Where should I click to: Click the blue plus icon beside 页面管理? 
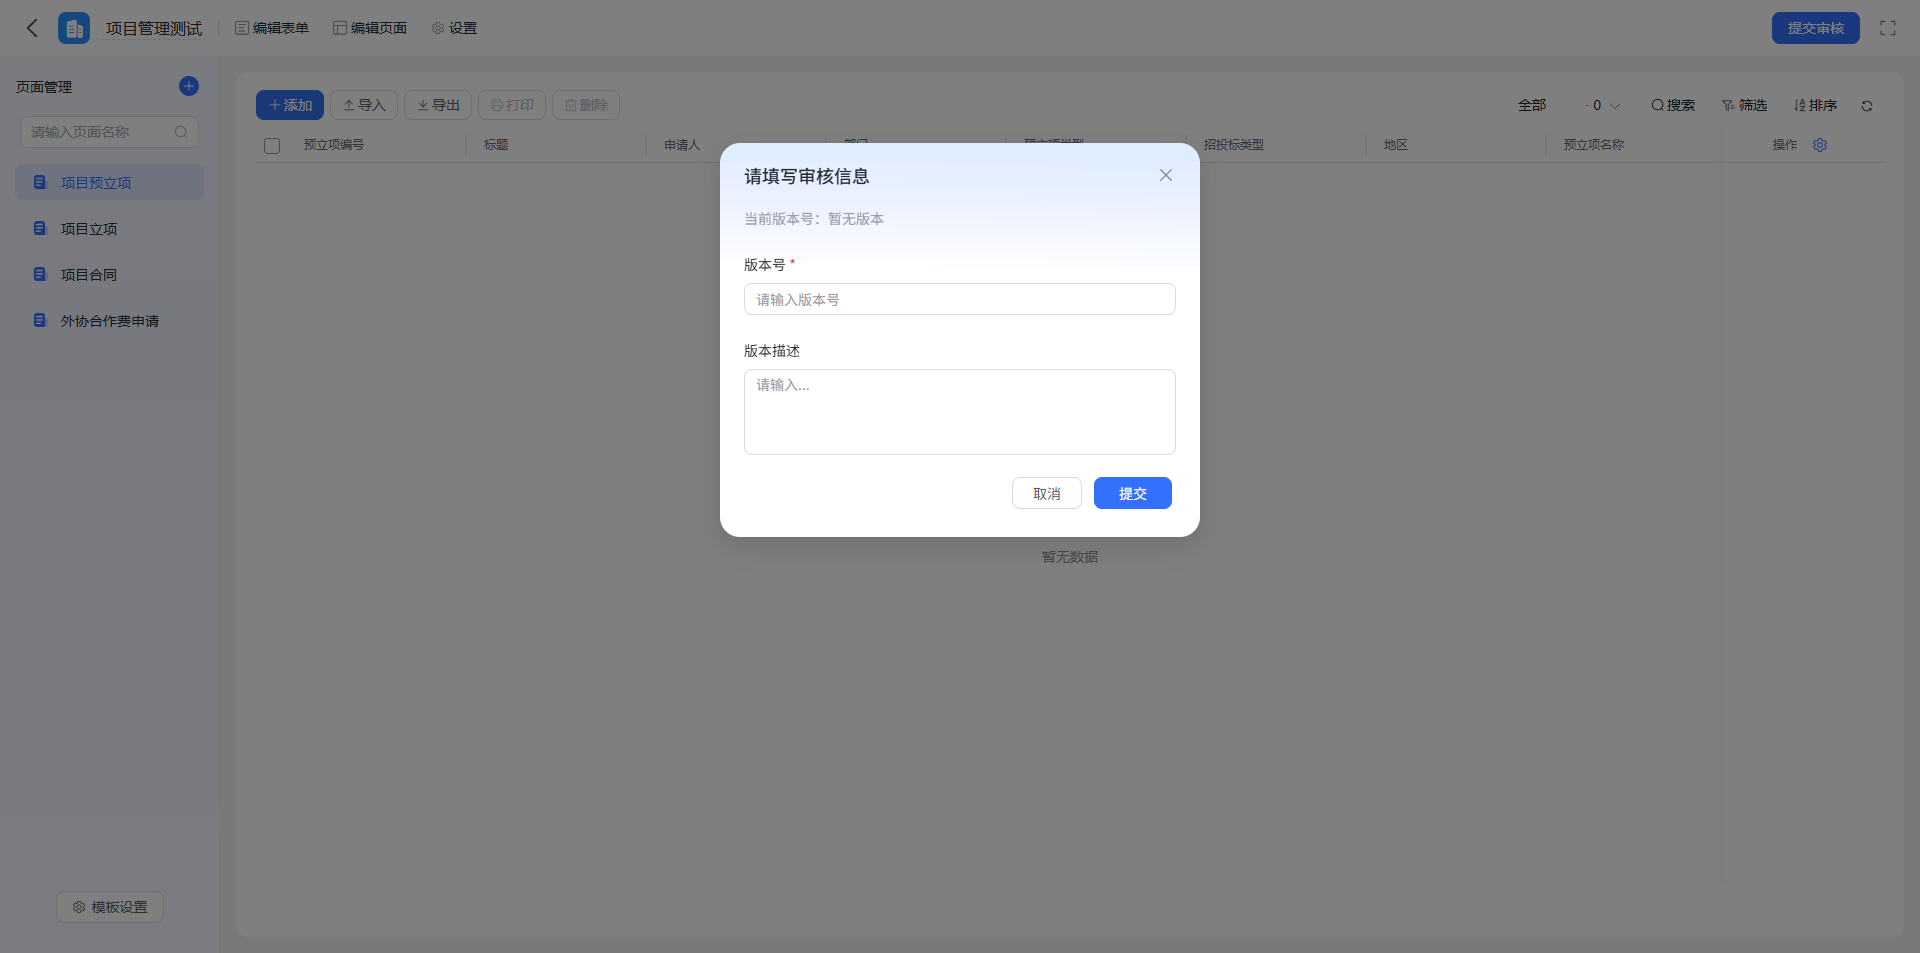[189, 86]
